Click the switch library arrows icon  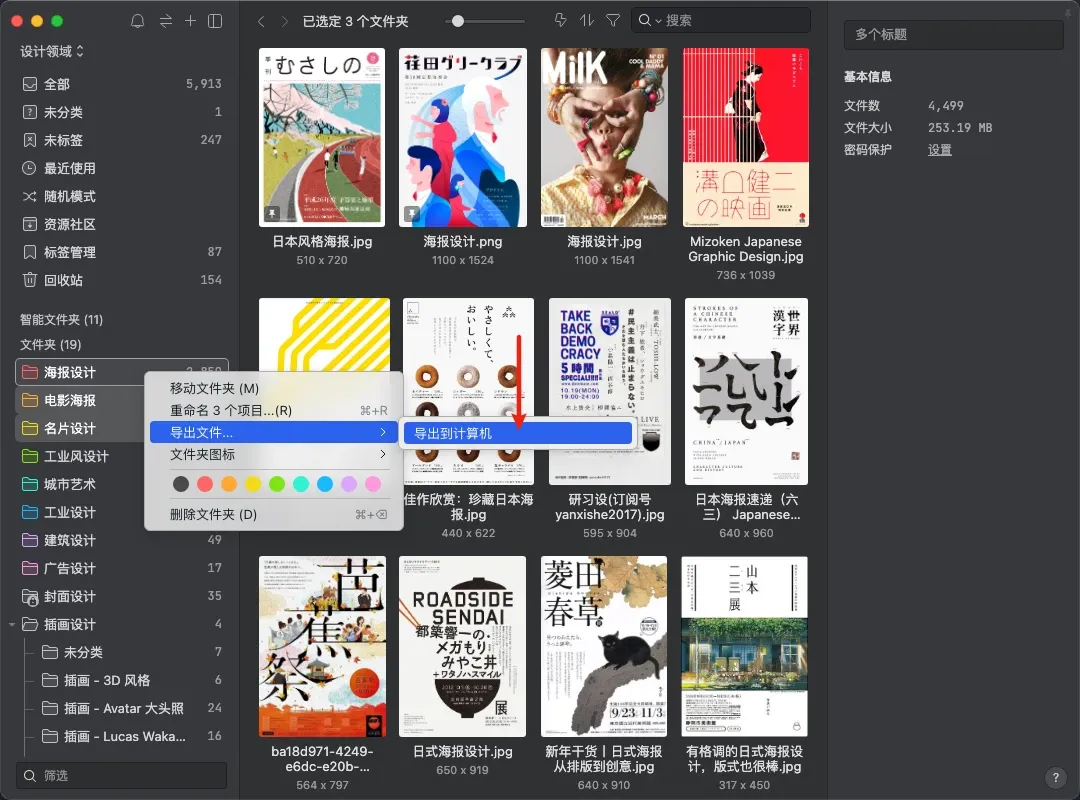[166, 21]
